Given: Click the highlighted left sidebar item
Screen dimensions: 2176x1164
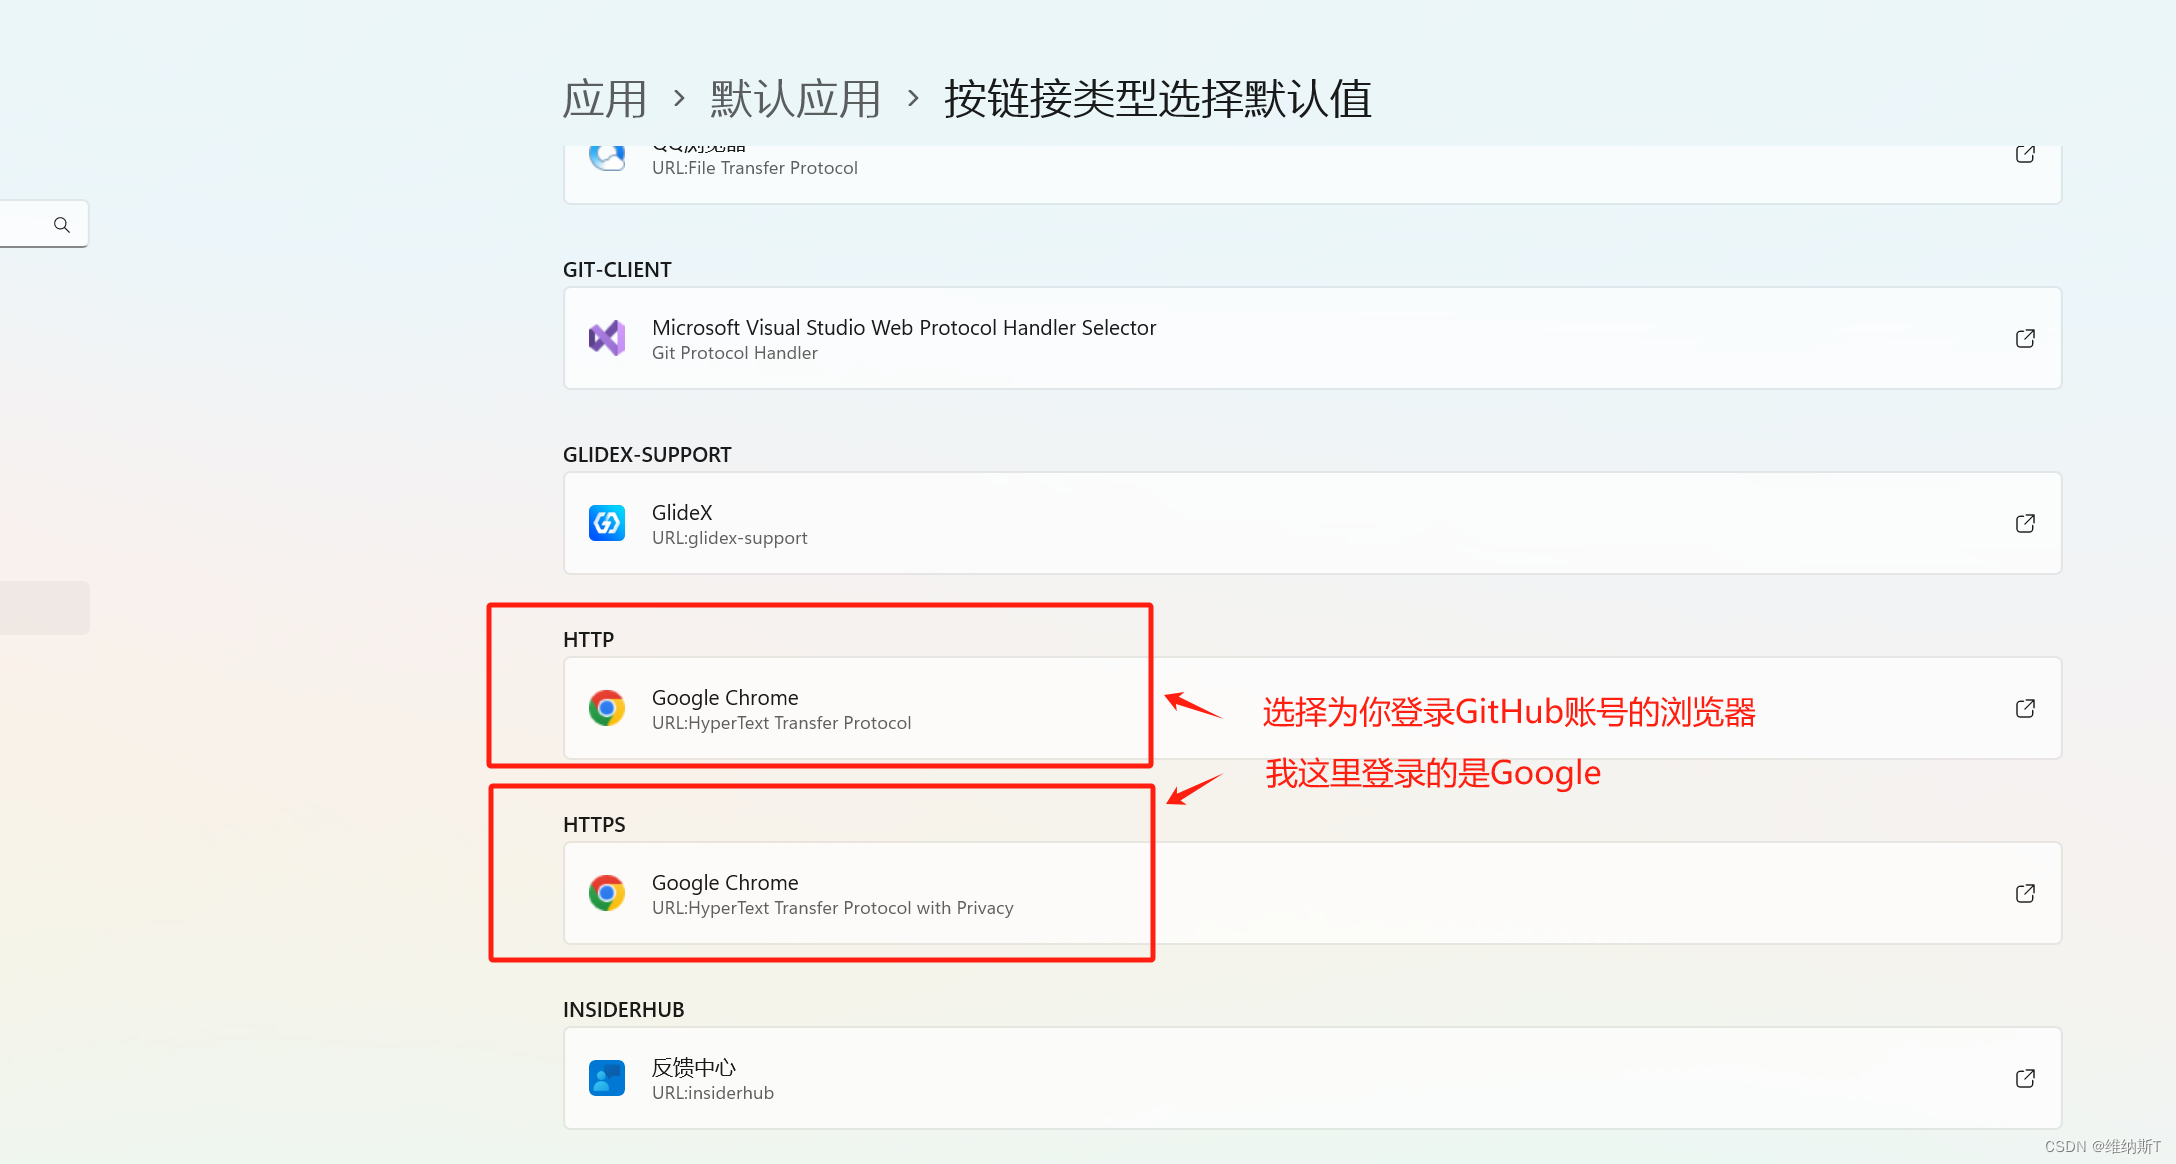Looking at the screenshot, I should [44, 607].
